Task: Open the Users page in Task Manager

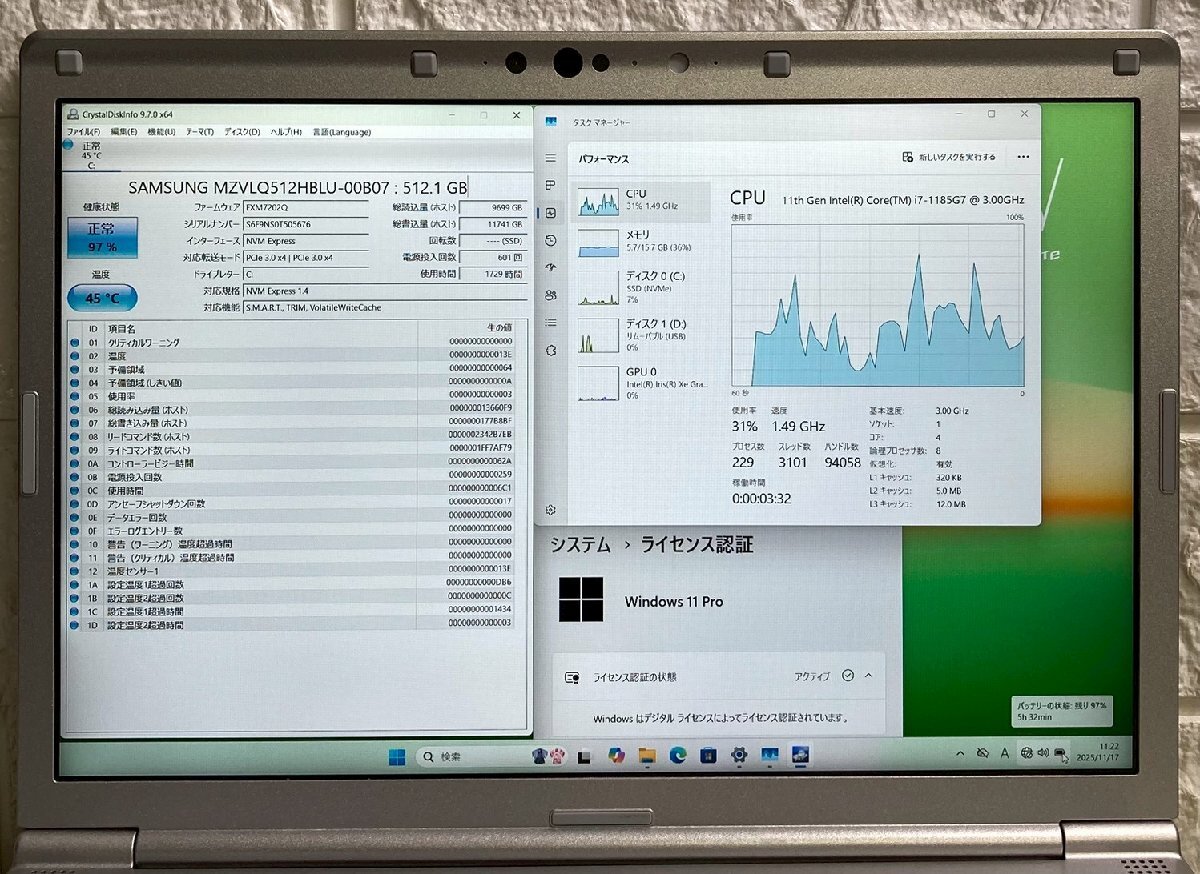Action: (x=551, y=295)
